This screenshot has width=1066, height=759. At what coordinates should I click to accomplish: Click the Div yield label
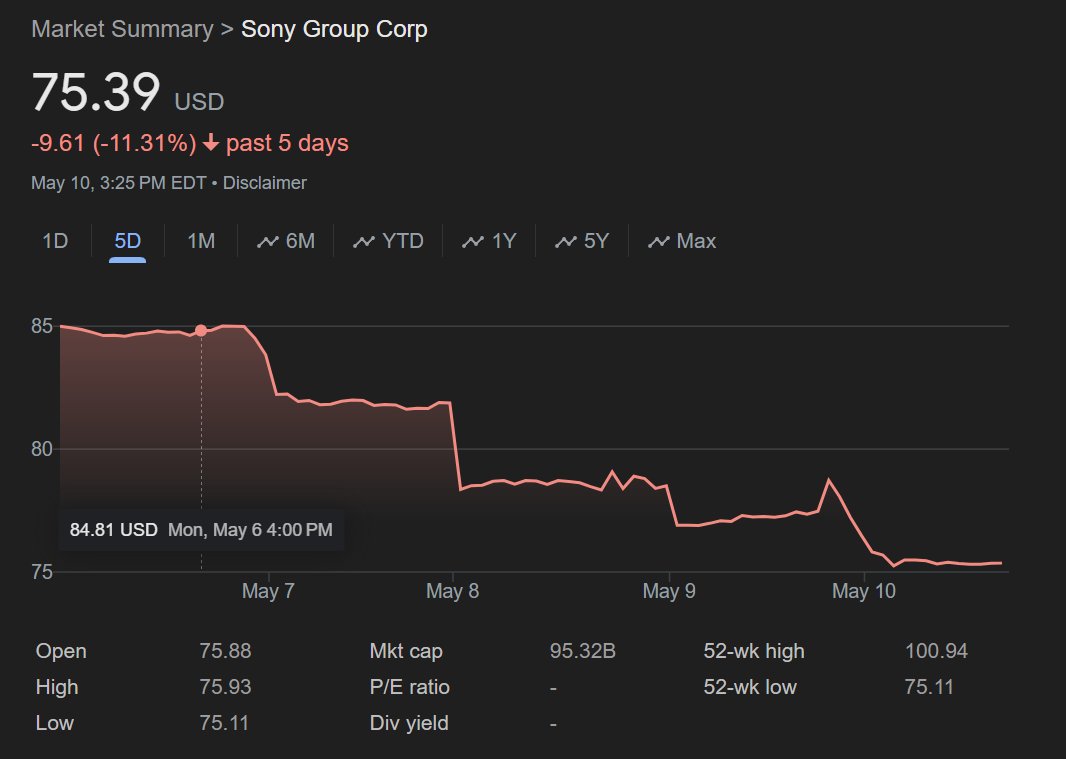click(x=409, y=723)
